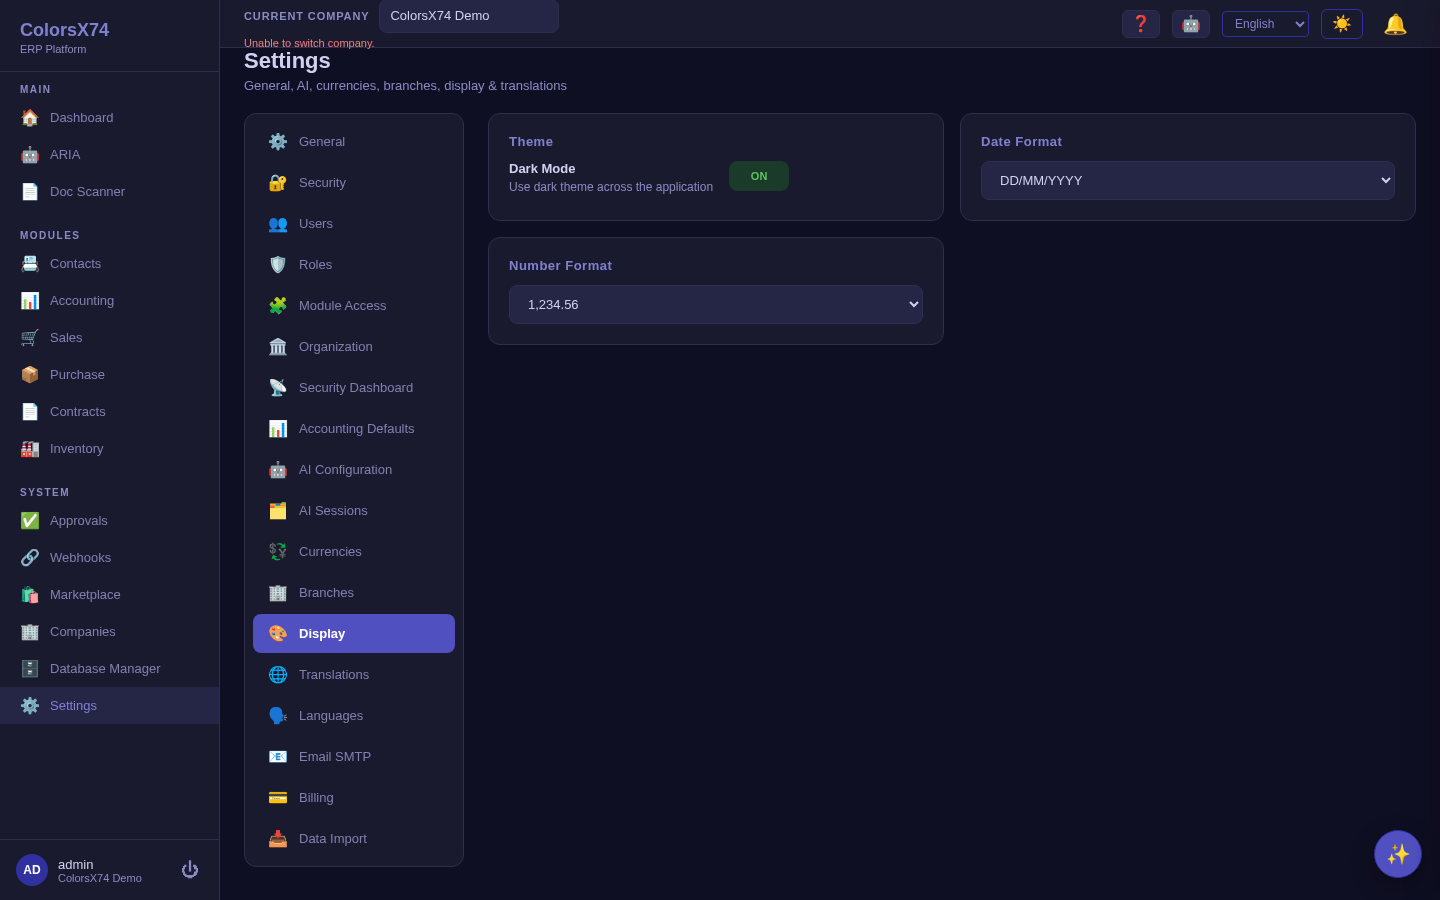The height and width of the screenshot is (900, 1440).
Task: Open the help question mark icon
Action: (1141, 24)
